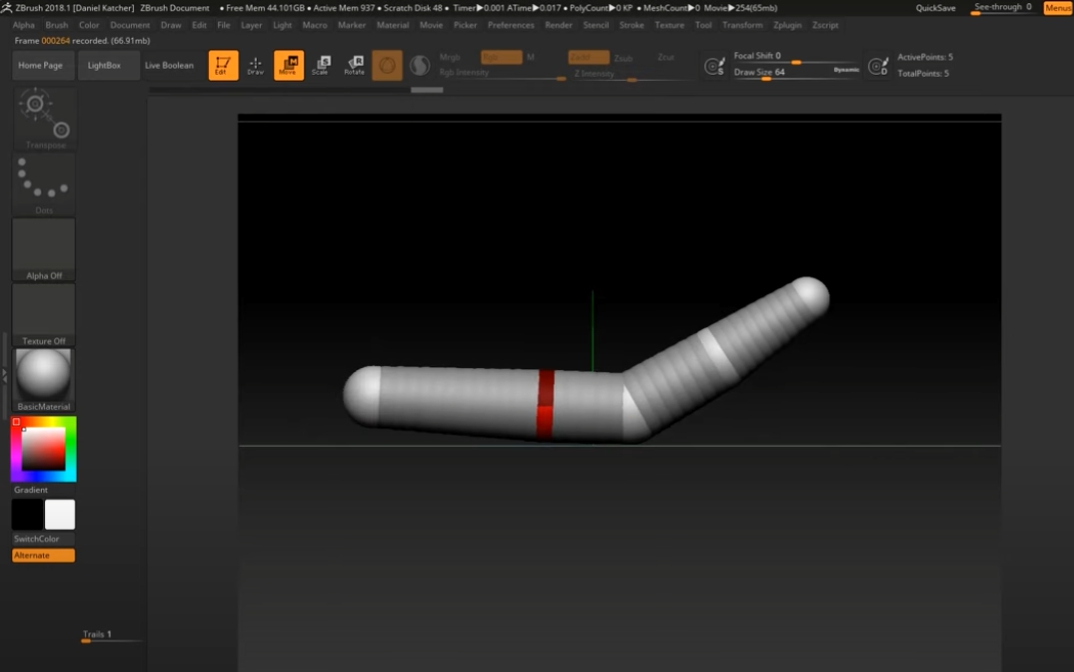This screenshot has width=1074, height=672.
Task: Select the Rotate tool icon
Action: 354,66
